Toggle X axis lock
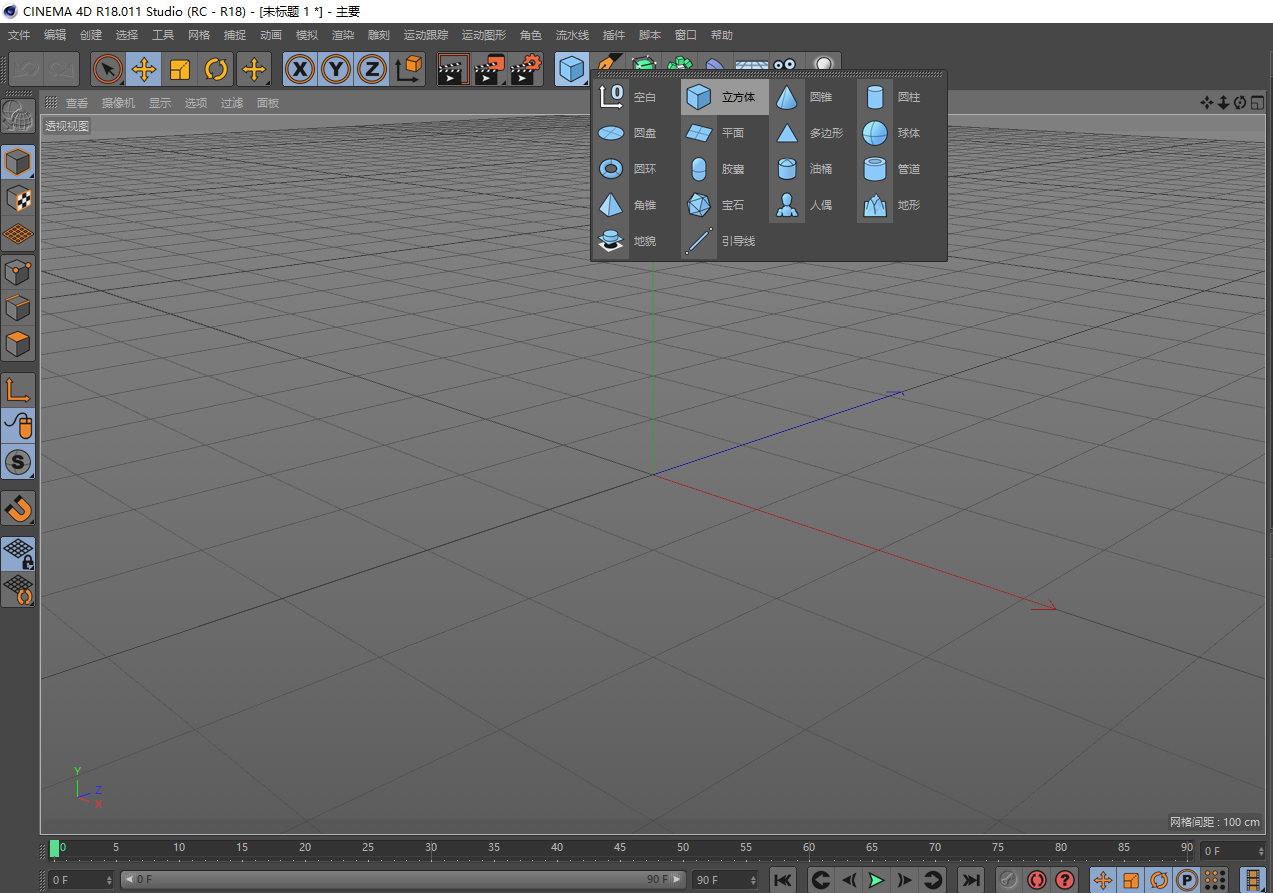This screenshot has width=1273, height=893. click(x=300, y=69)
